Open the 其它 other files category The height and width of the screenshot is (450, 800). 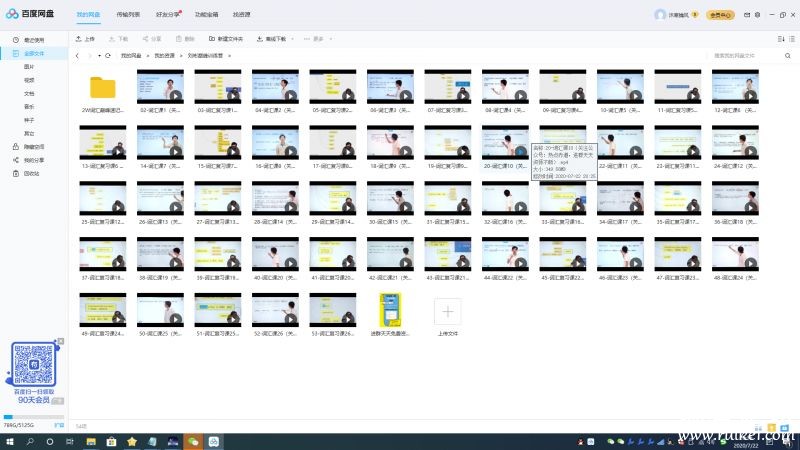29,133
